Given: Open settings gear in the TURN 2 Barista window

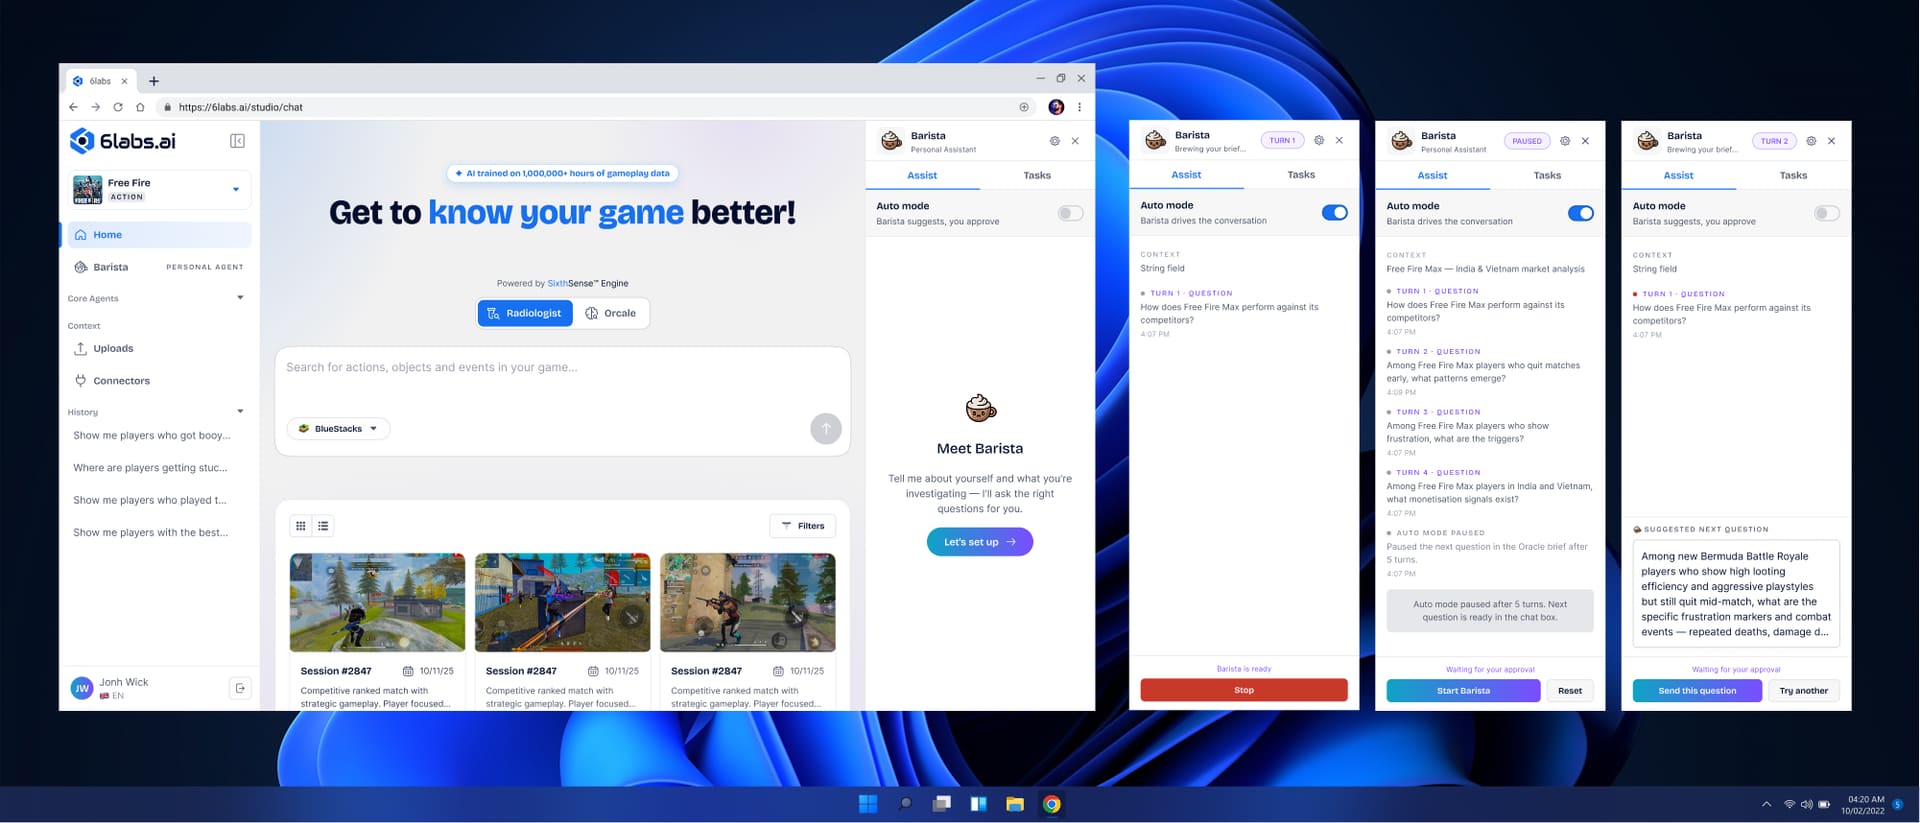Looking at the screenshot, I should pyautogui.click(x=1811, y=141).
